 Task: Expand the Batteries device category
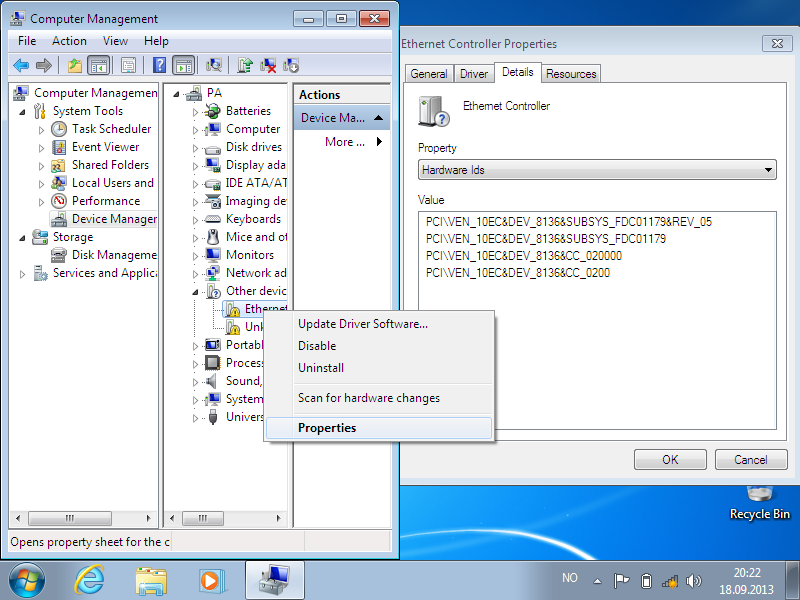tap(195, 112)
